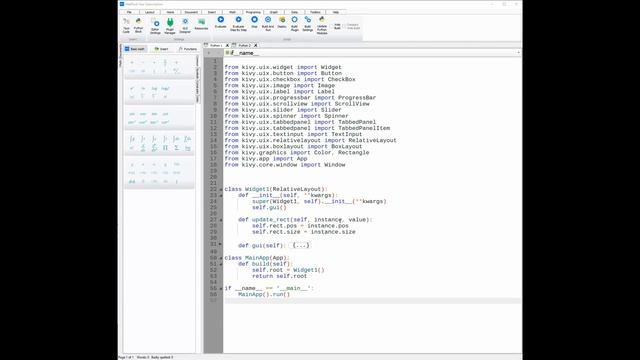Screen dimensions: 640x360
Task: Click the 'return self.root' line
Action: [x=279, y=276]
